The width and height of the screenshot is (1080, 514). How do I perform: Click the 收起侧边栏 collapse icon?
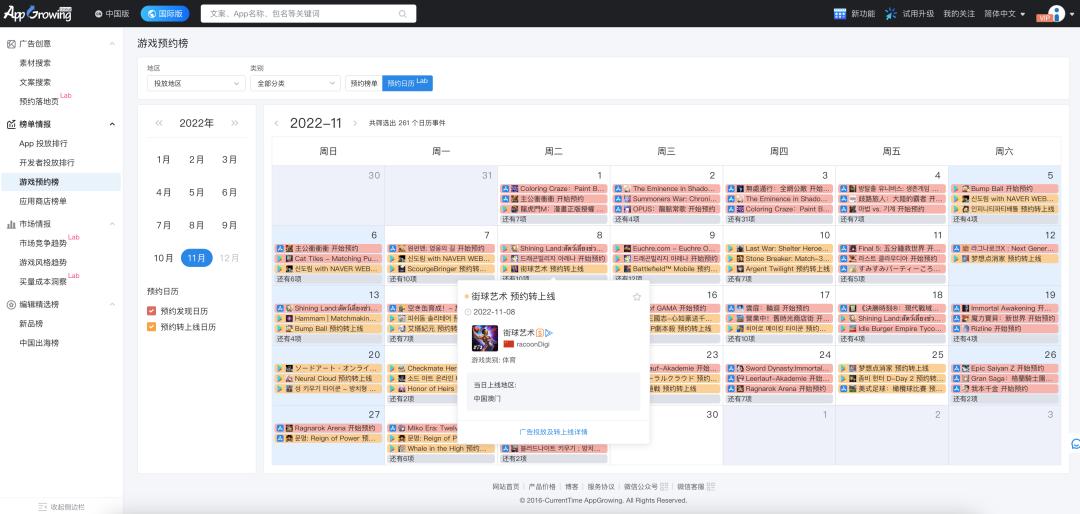click(43, 506)
